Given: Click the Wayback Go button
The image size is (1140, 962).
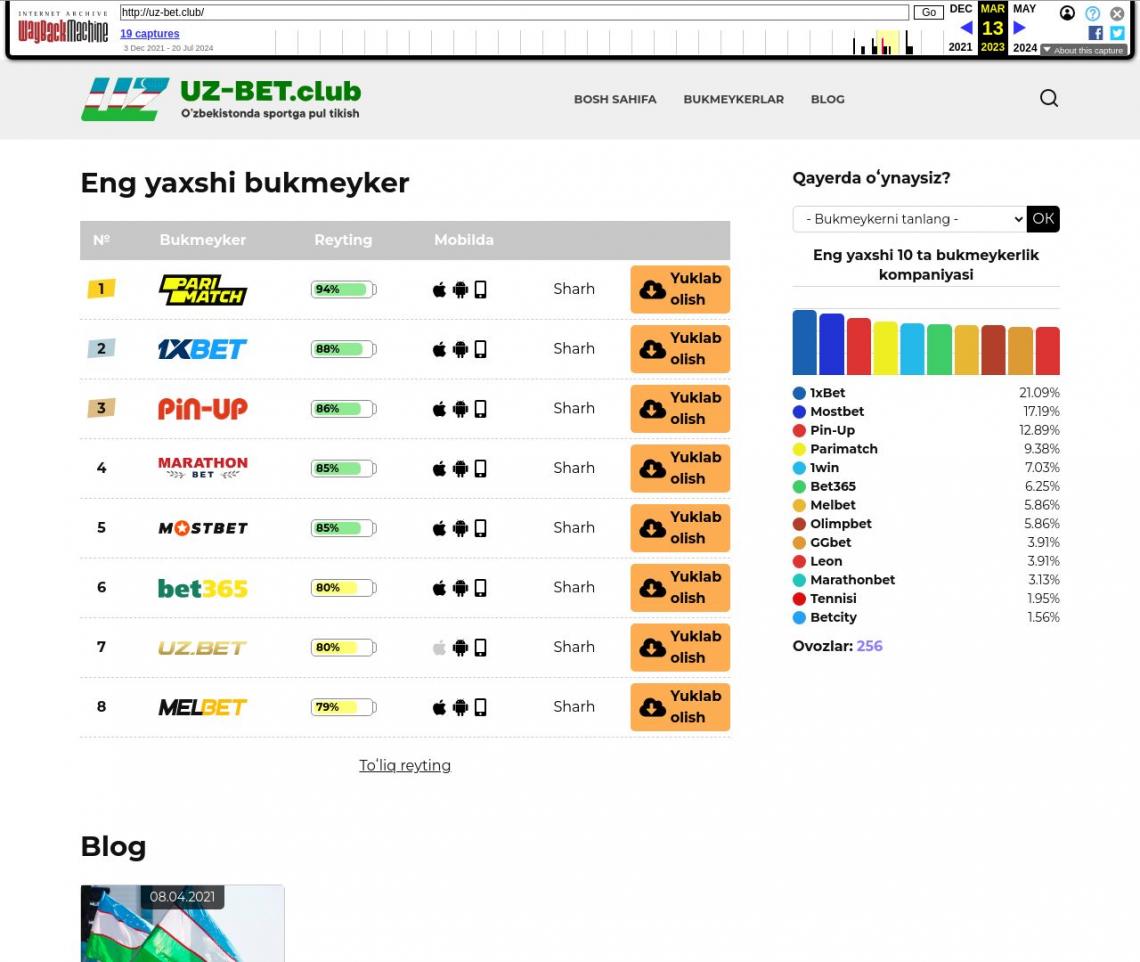Looking at the screenshot, I should [x=928, y=12].
